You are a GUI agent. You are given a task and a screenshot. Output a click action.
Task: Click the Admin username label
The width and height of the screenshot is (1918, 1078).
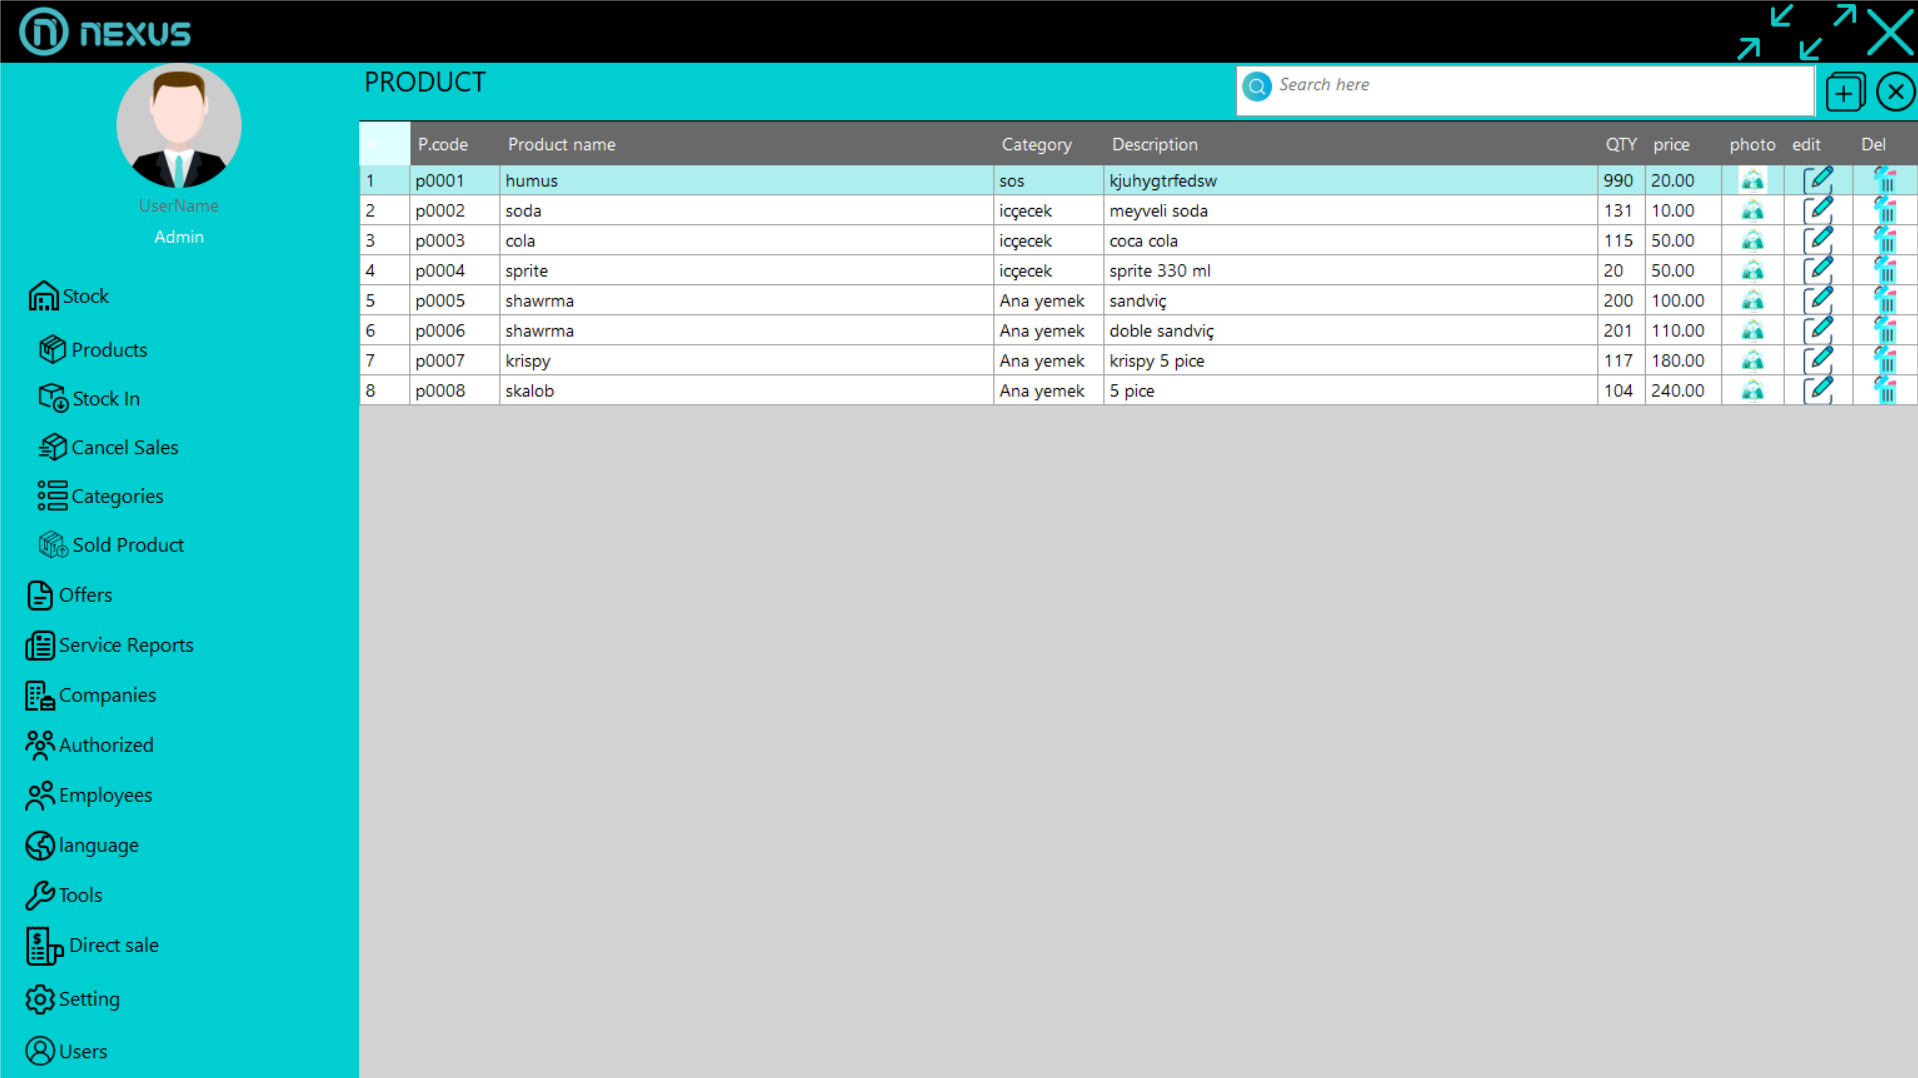pyautogui.click(x=179, y=237)
